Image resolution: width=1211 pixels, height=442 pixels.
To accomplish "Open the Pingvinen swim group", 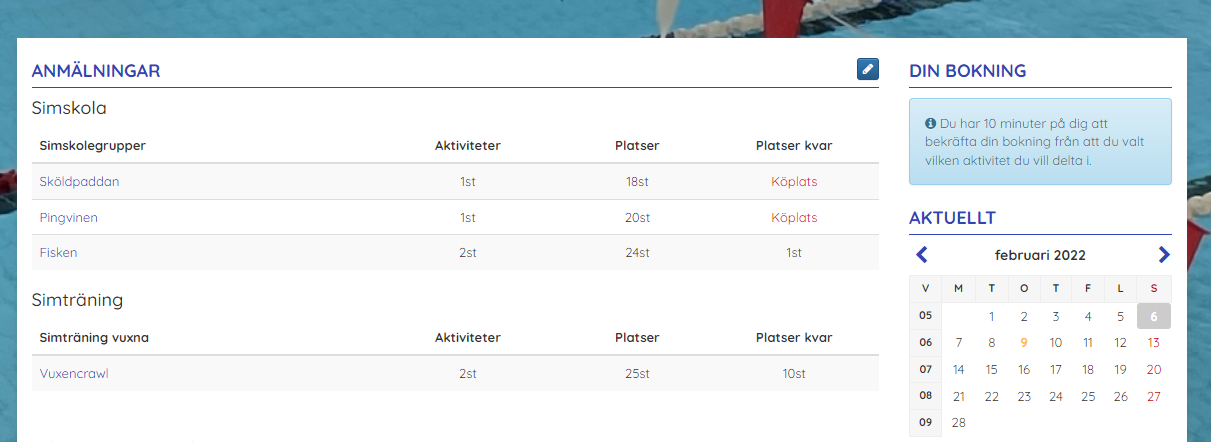I will click(x=68, y=217).
